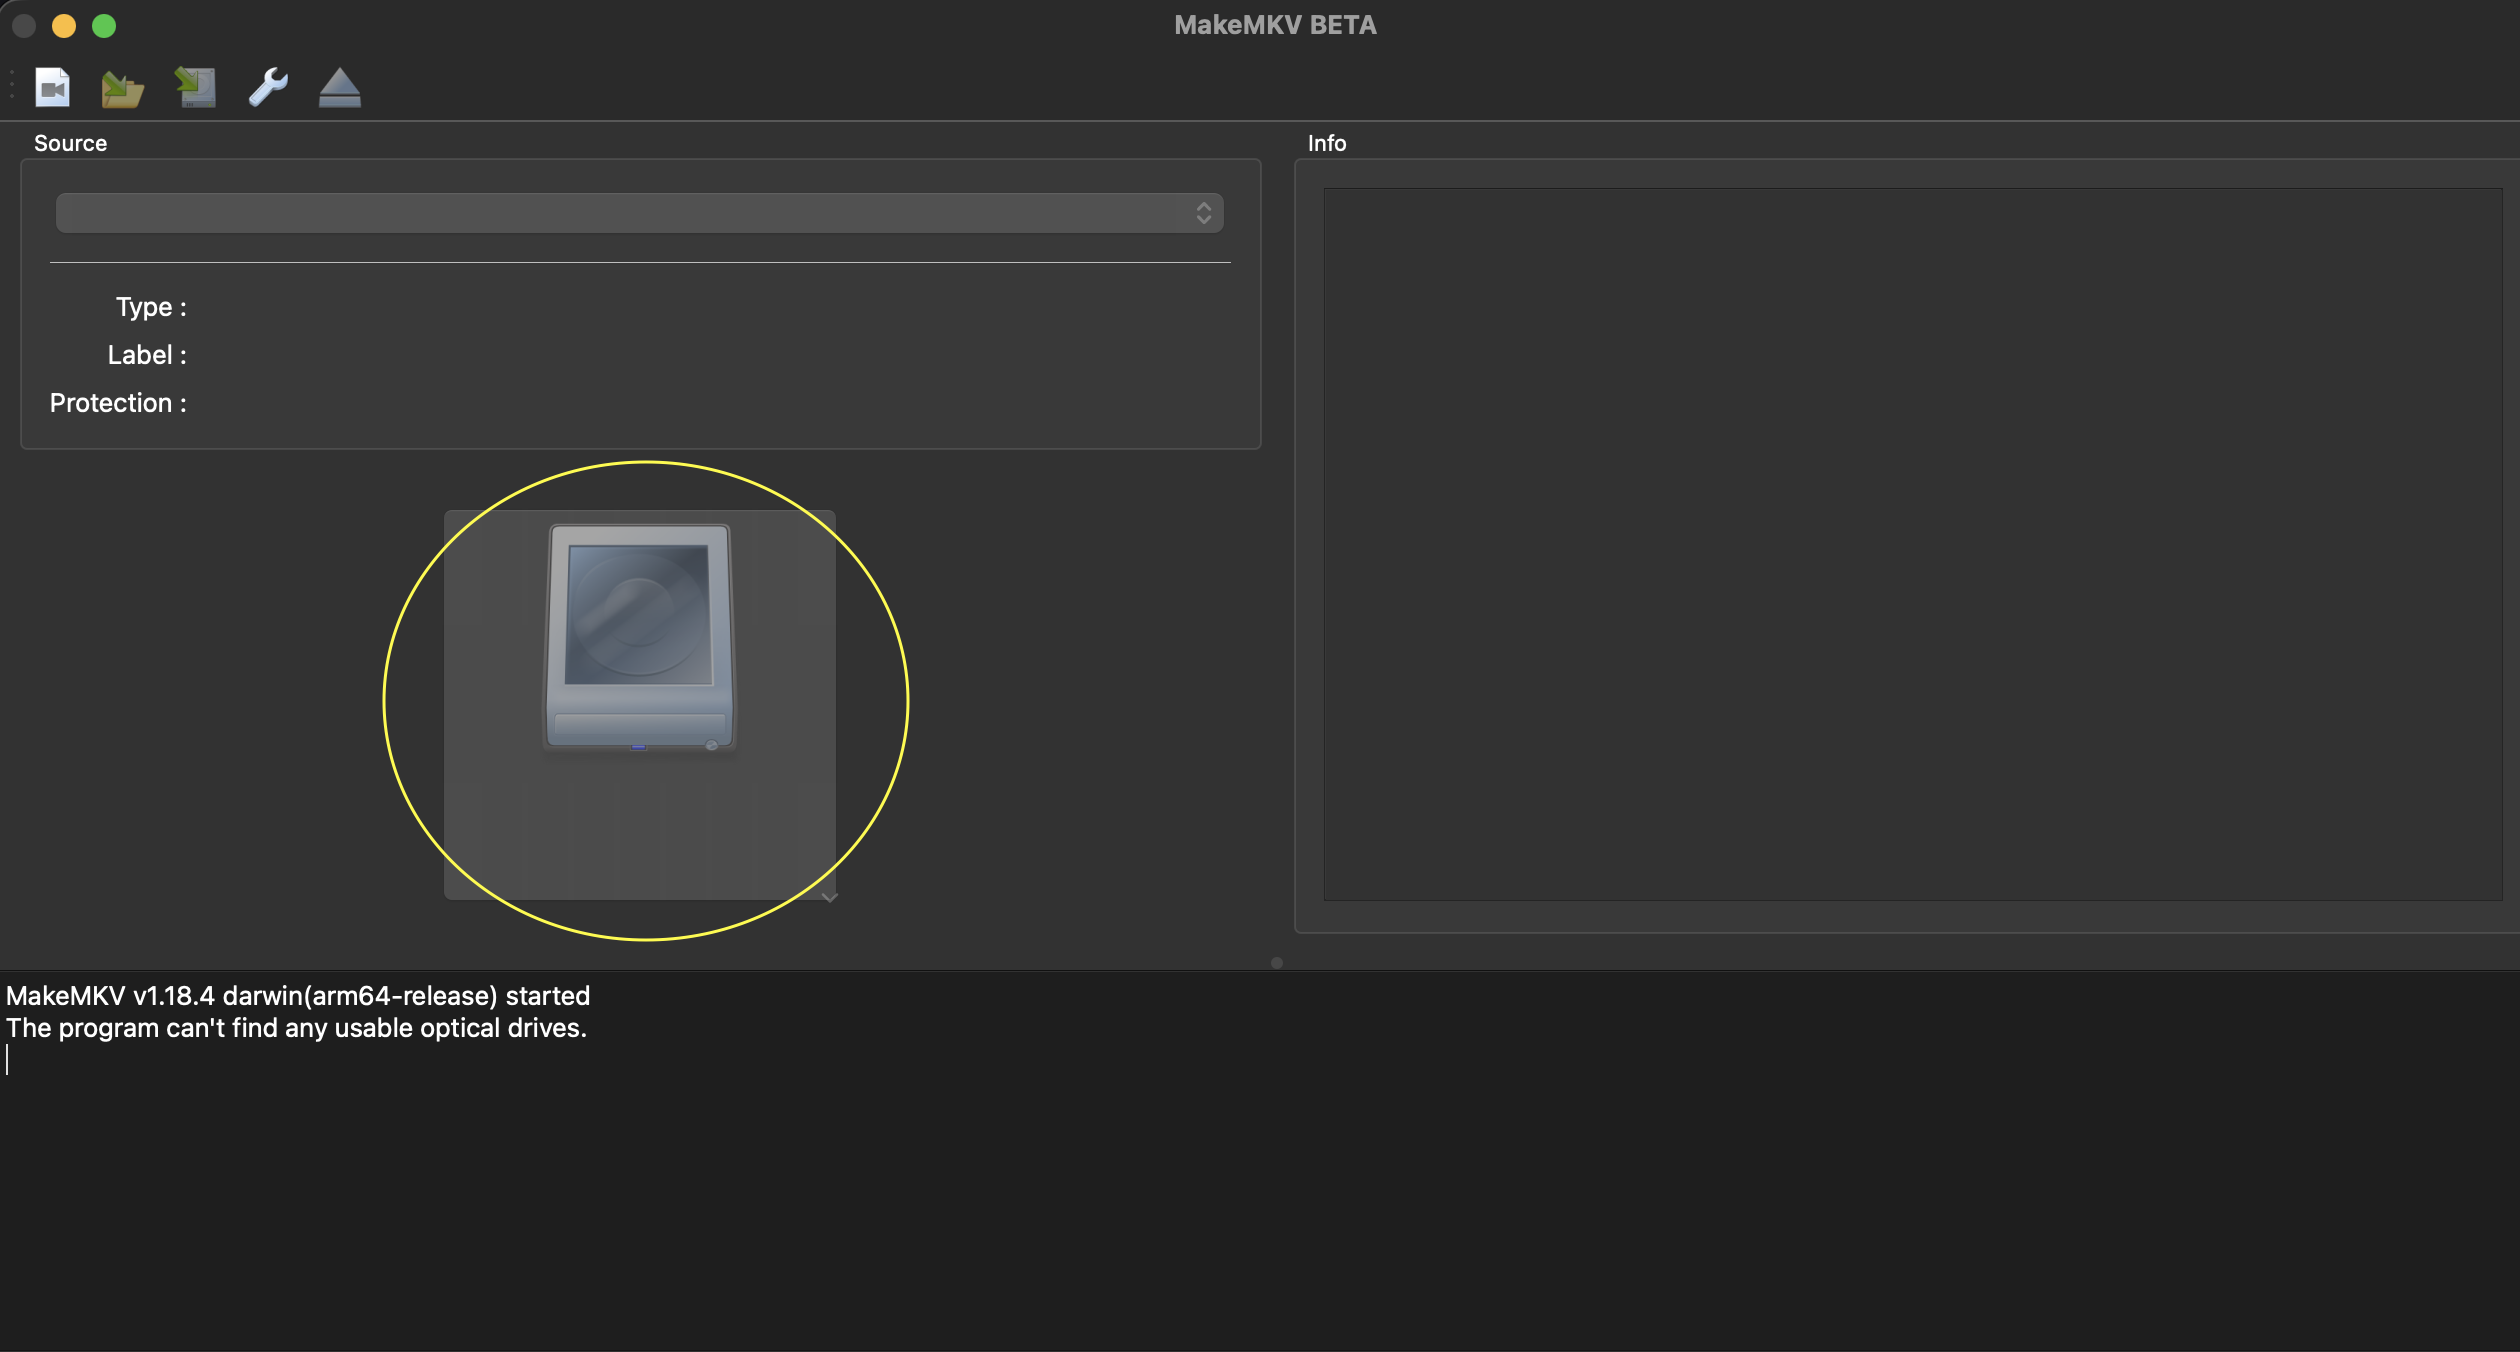Image resolution: width=2520 pixels, height=1352 pixels.
Task: Click the toolbar drag handle dots
Action: (12, 85)
